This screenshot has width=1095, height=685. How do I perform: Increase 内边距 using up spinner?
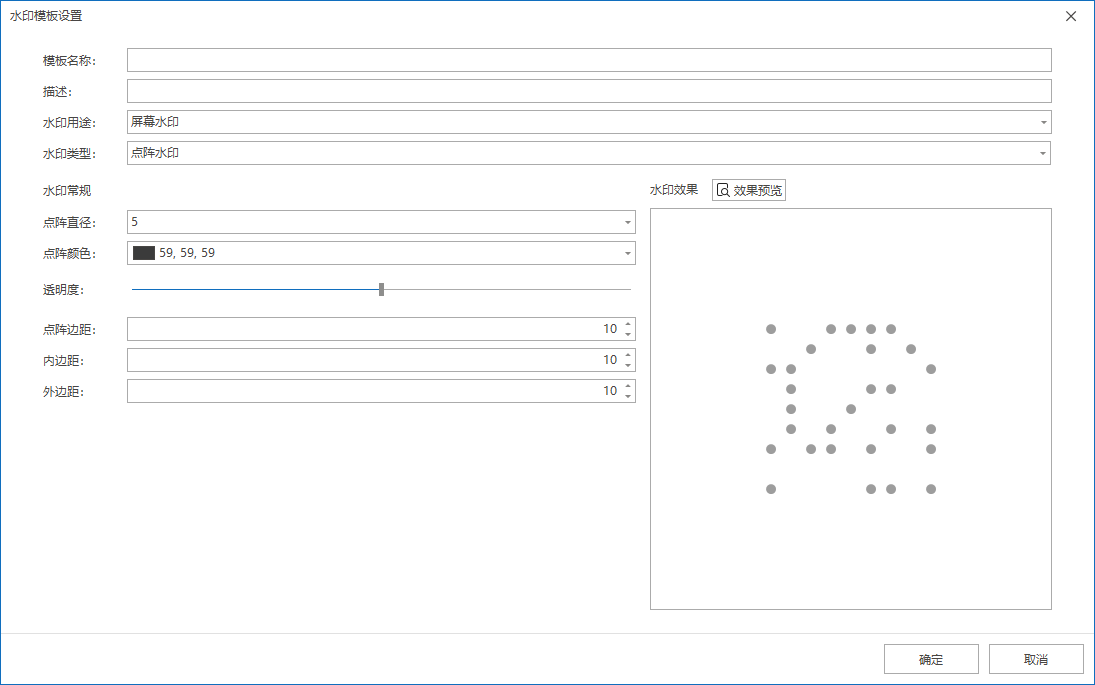coord(628,355)
